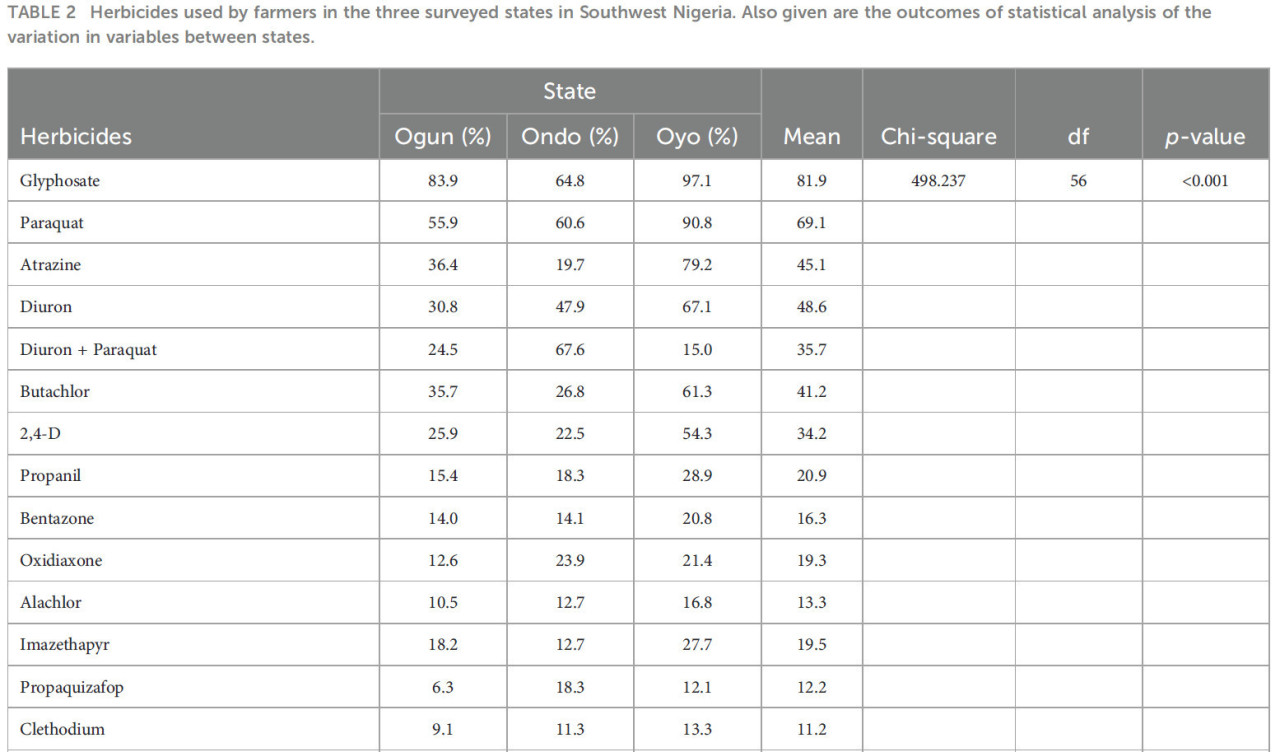Select the State header cell

[x=570, y=91]
